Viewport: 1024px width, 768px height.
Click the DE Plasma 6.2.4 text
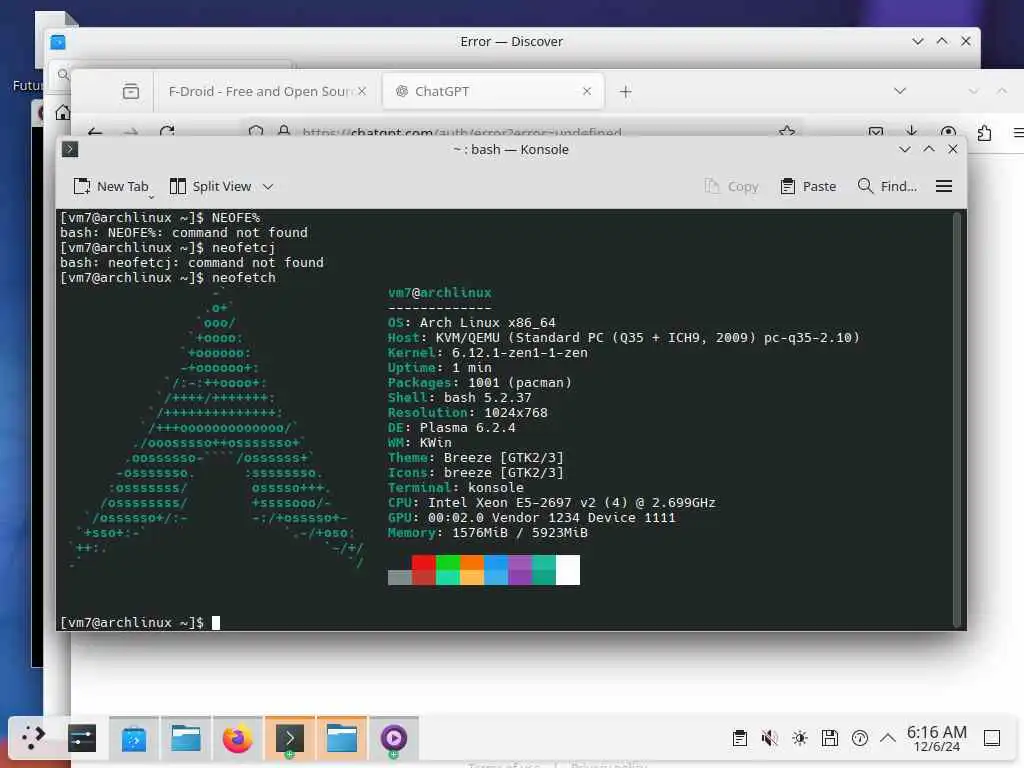452,428
